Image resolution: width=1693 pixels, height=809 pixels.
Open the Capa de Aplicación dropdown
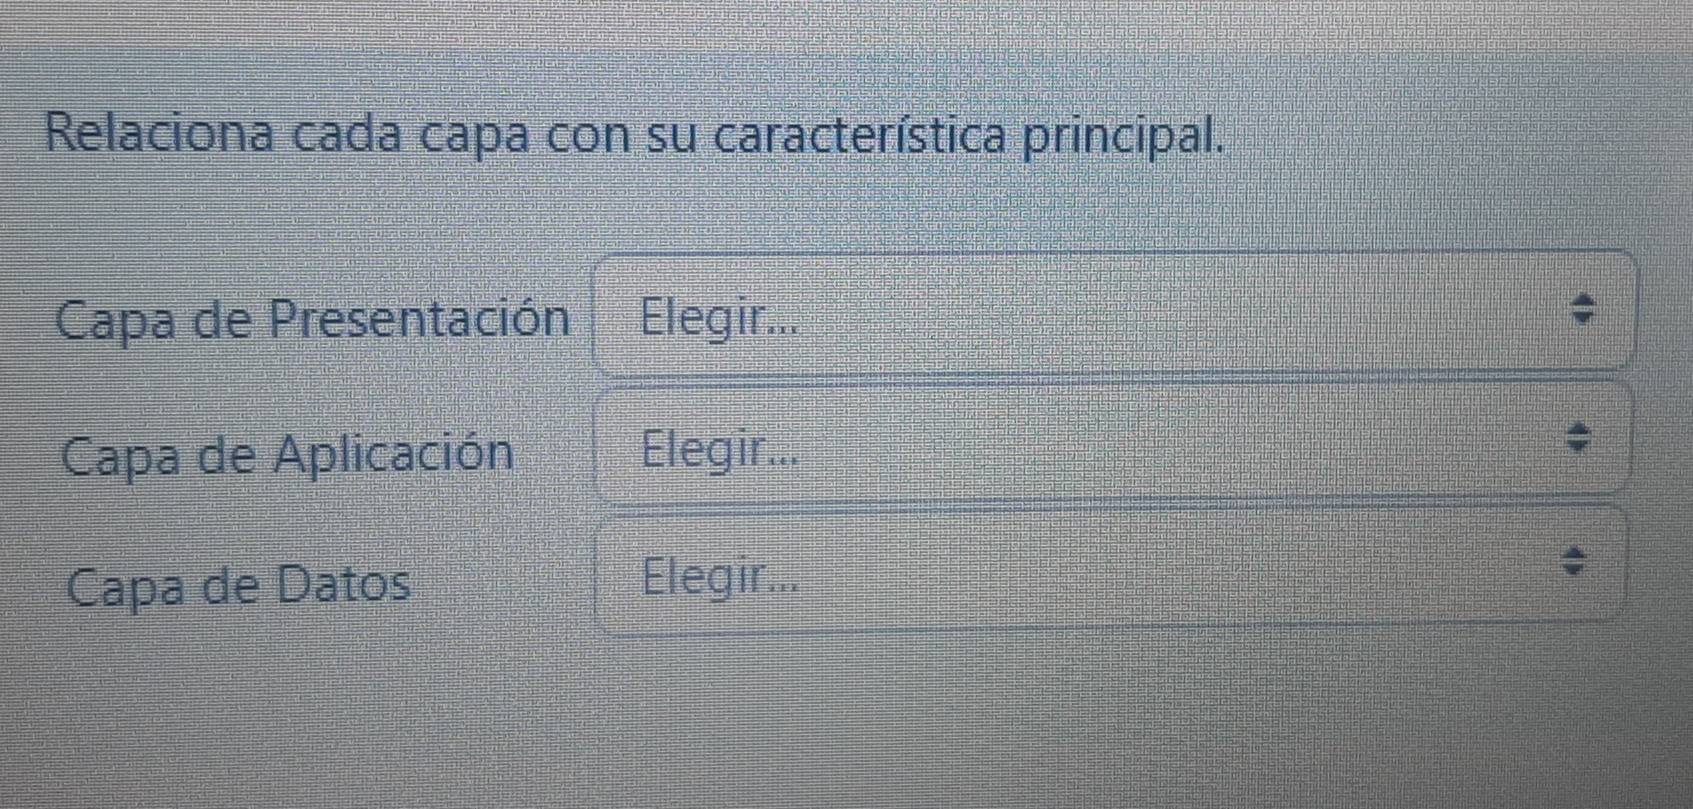click(x=1113, y=442)
